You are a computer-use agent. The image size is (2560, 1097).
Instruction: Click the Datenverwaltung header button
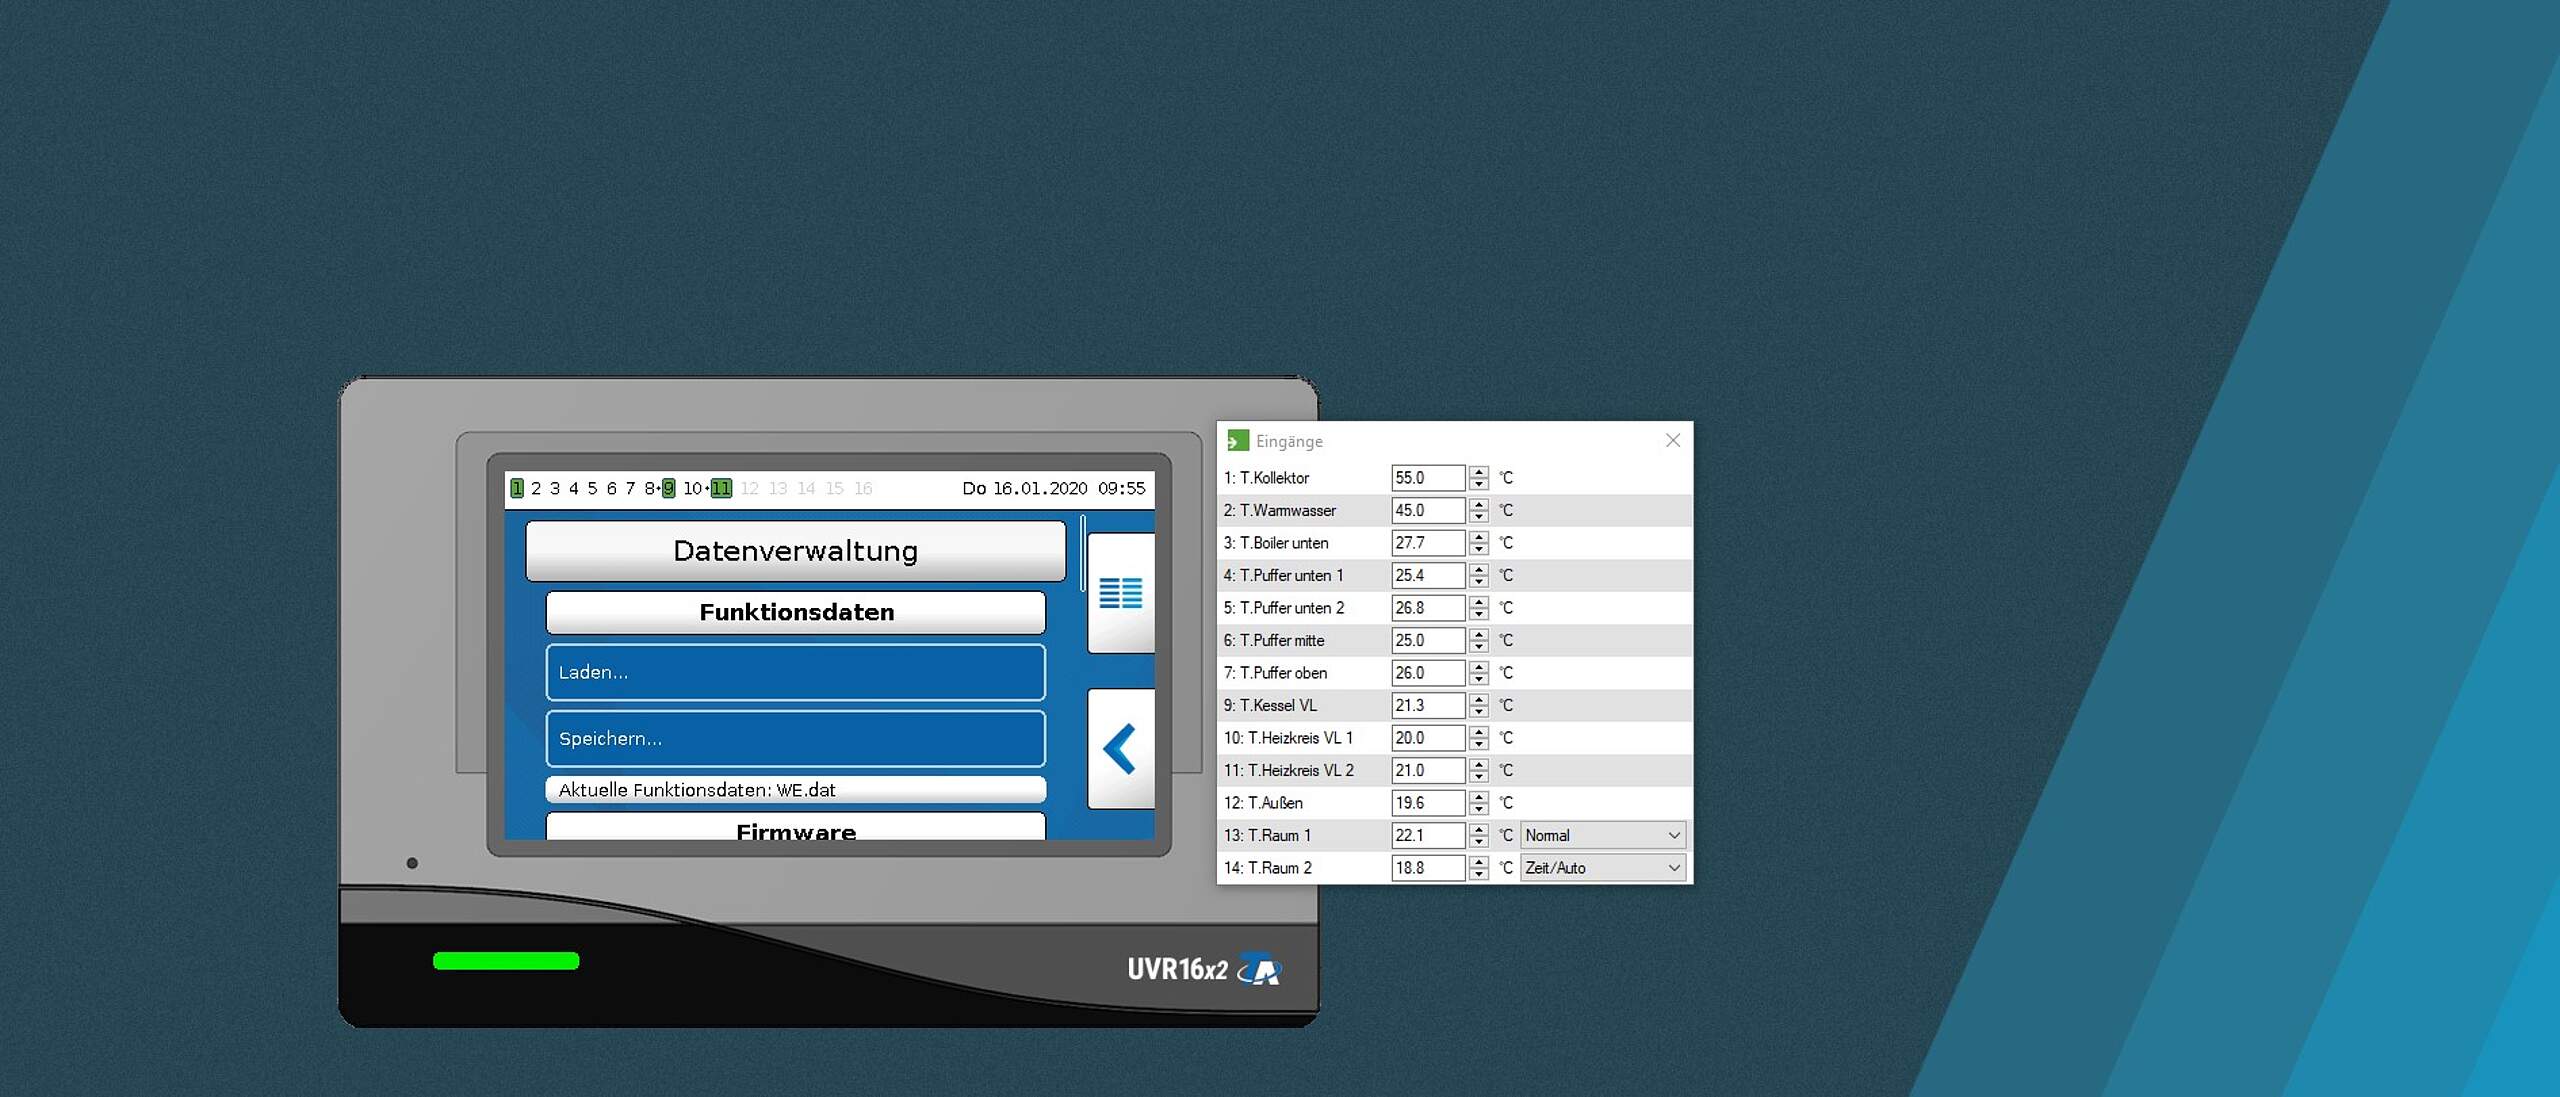(795, 551)
